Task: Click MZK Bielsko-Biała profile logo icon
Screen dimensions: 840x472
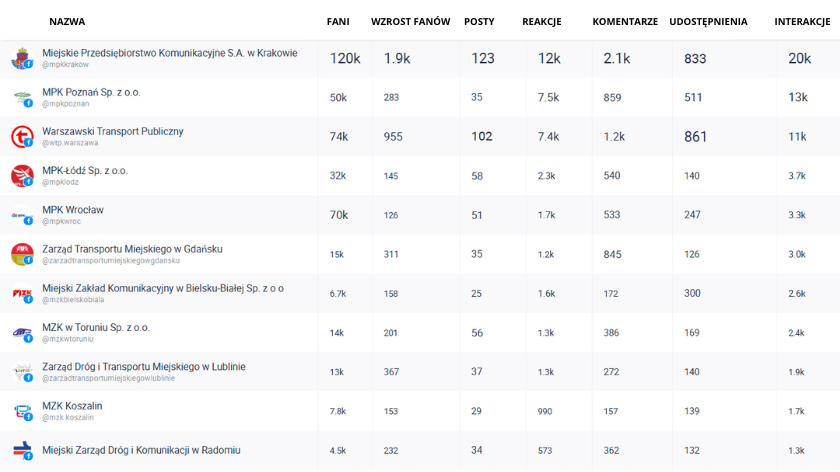Action: click(22, 293)
